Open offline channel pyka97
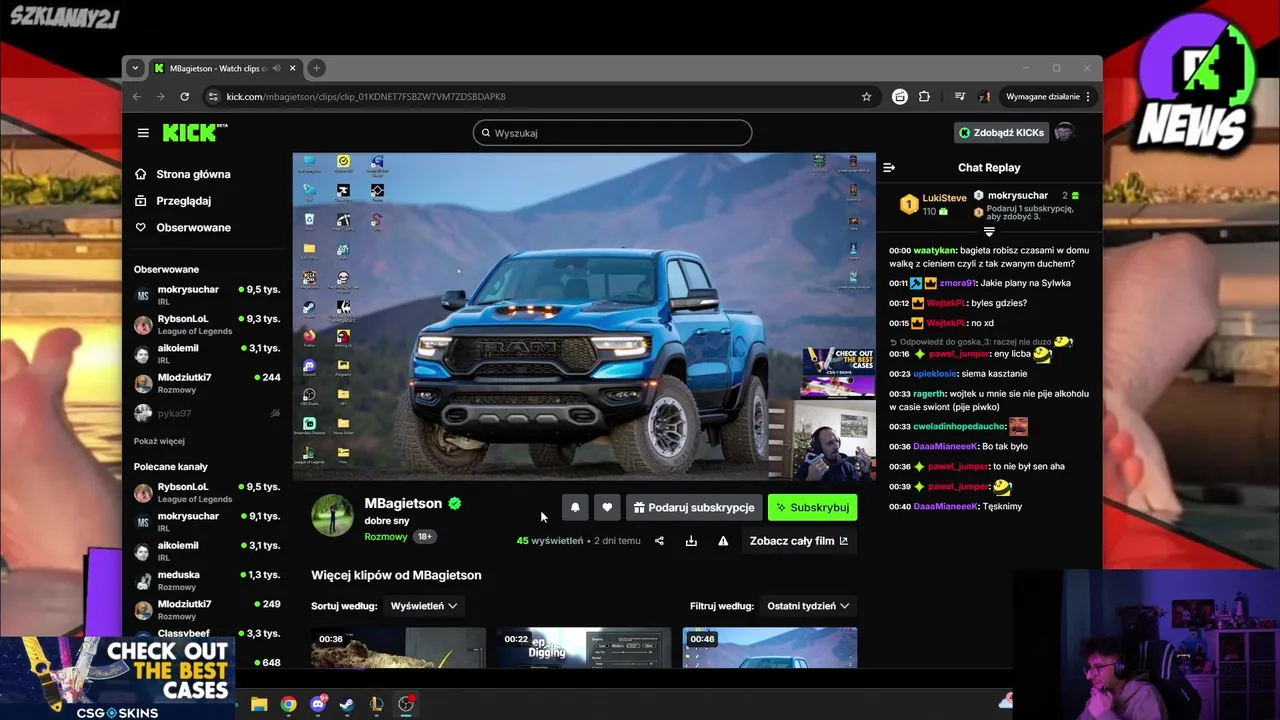The height and width of the screenshot is (720, 1280). click(207, 413)
